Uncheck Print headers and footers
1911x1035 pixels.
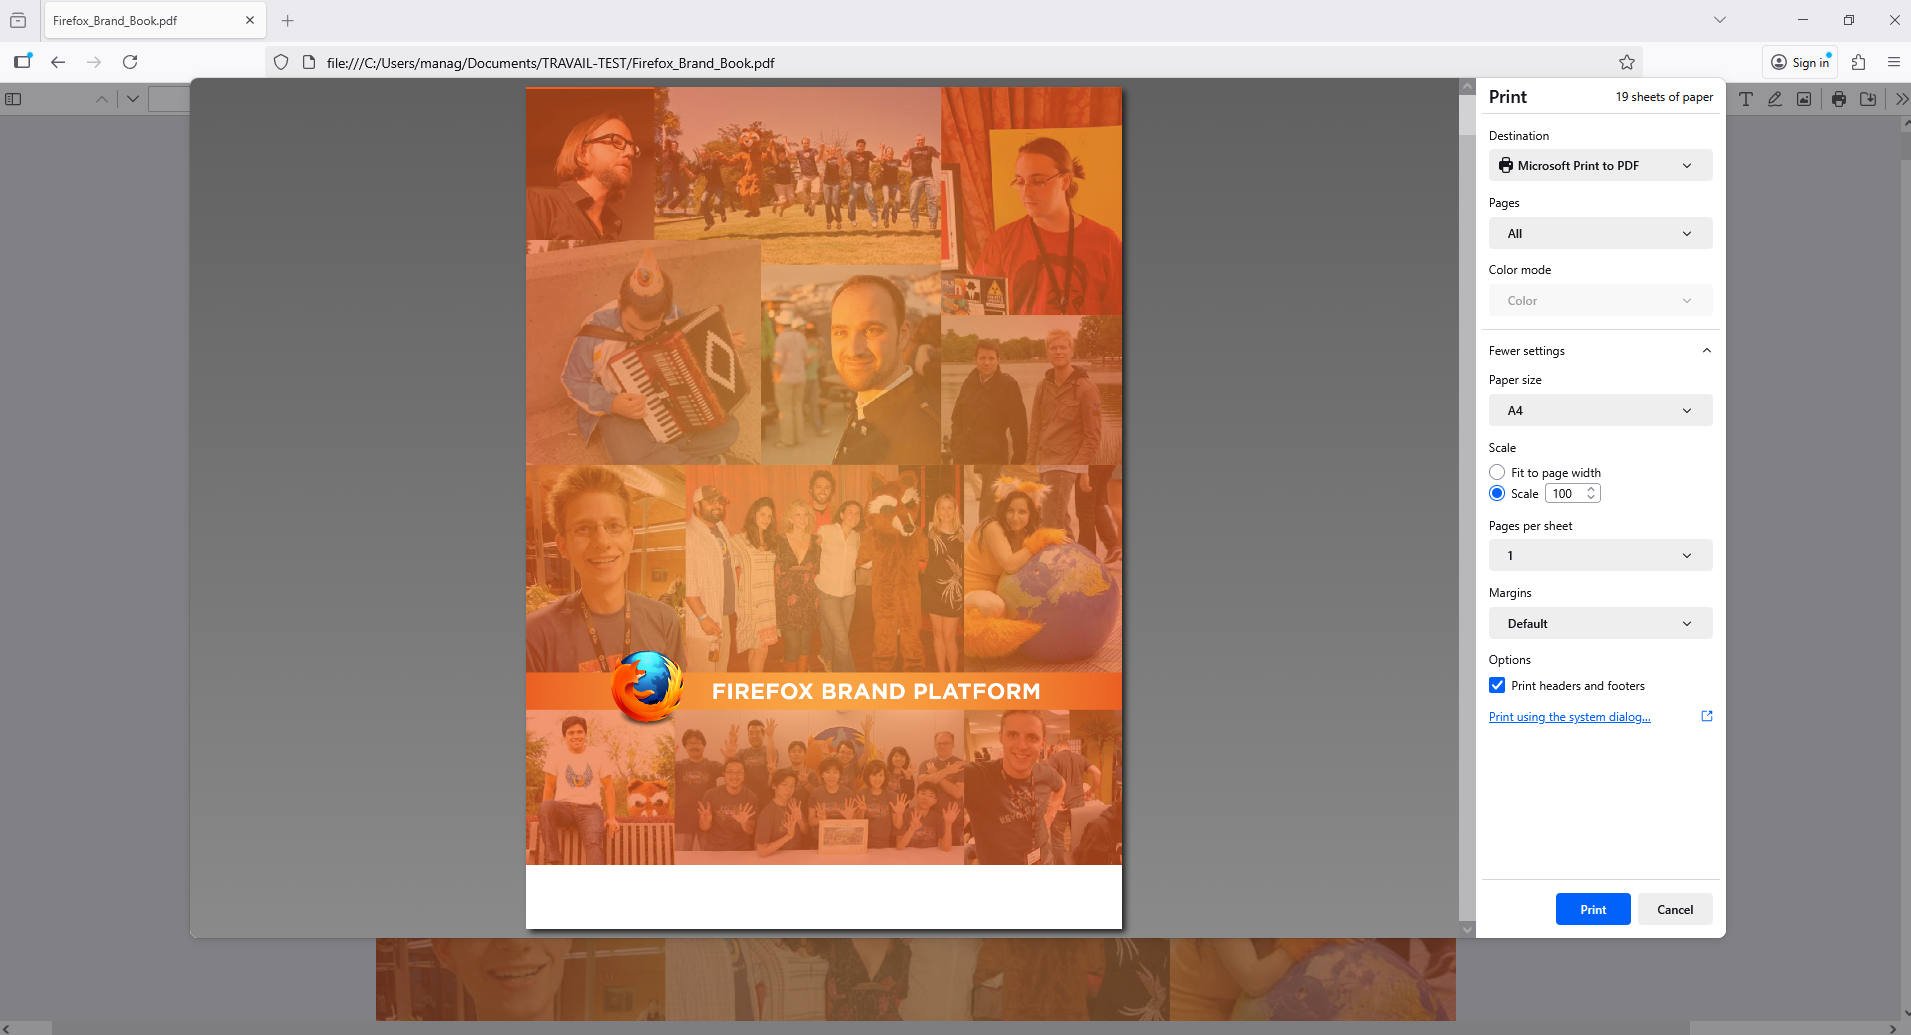point(1497,685)
